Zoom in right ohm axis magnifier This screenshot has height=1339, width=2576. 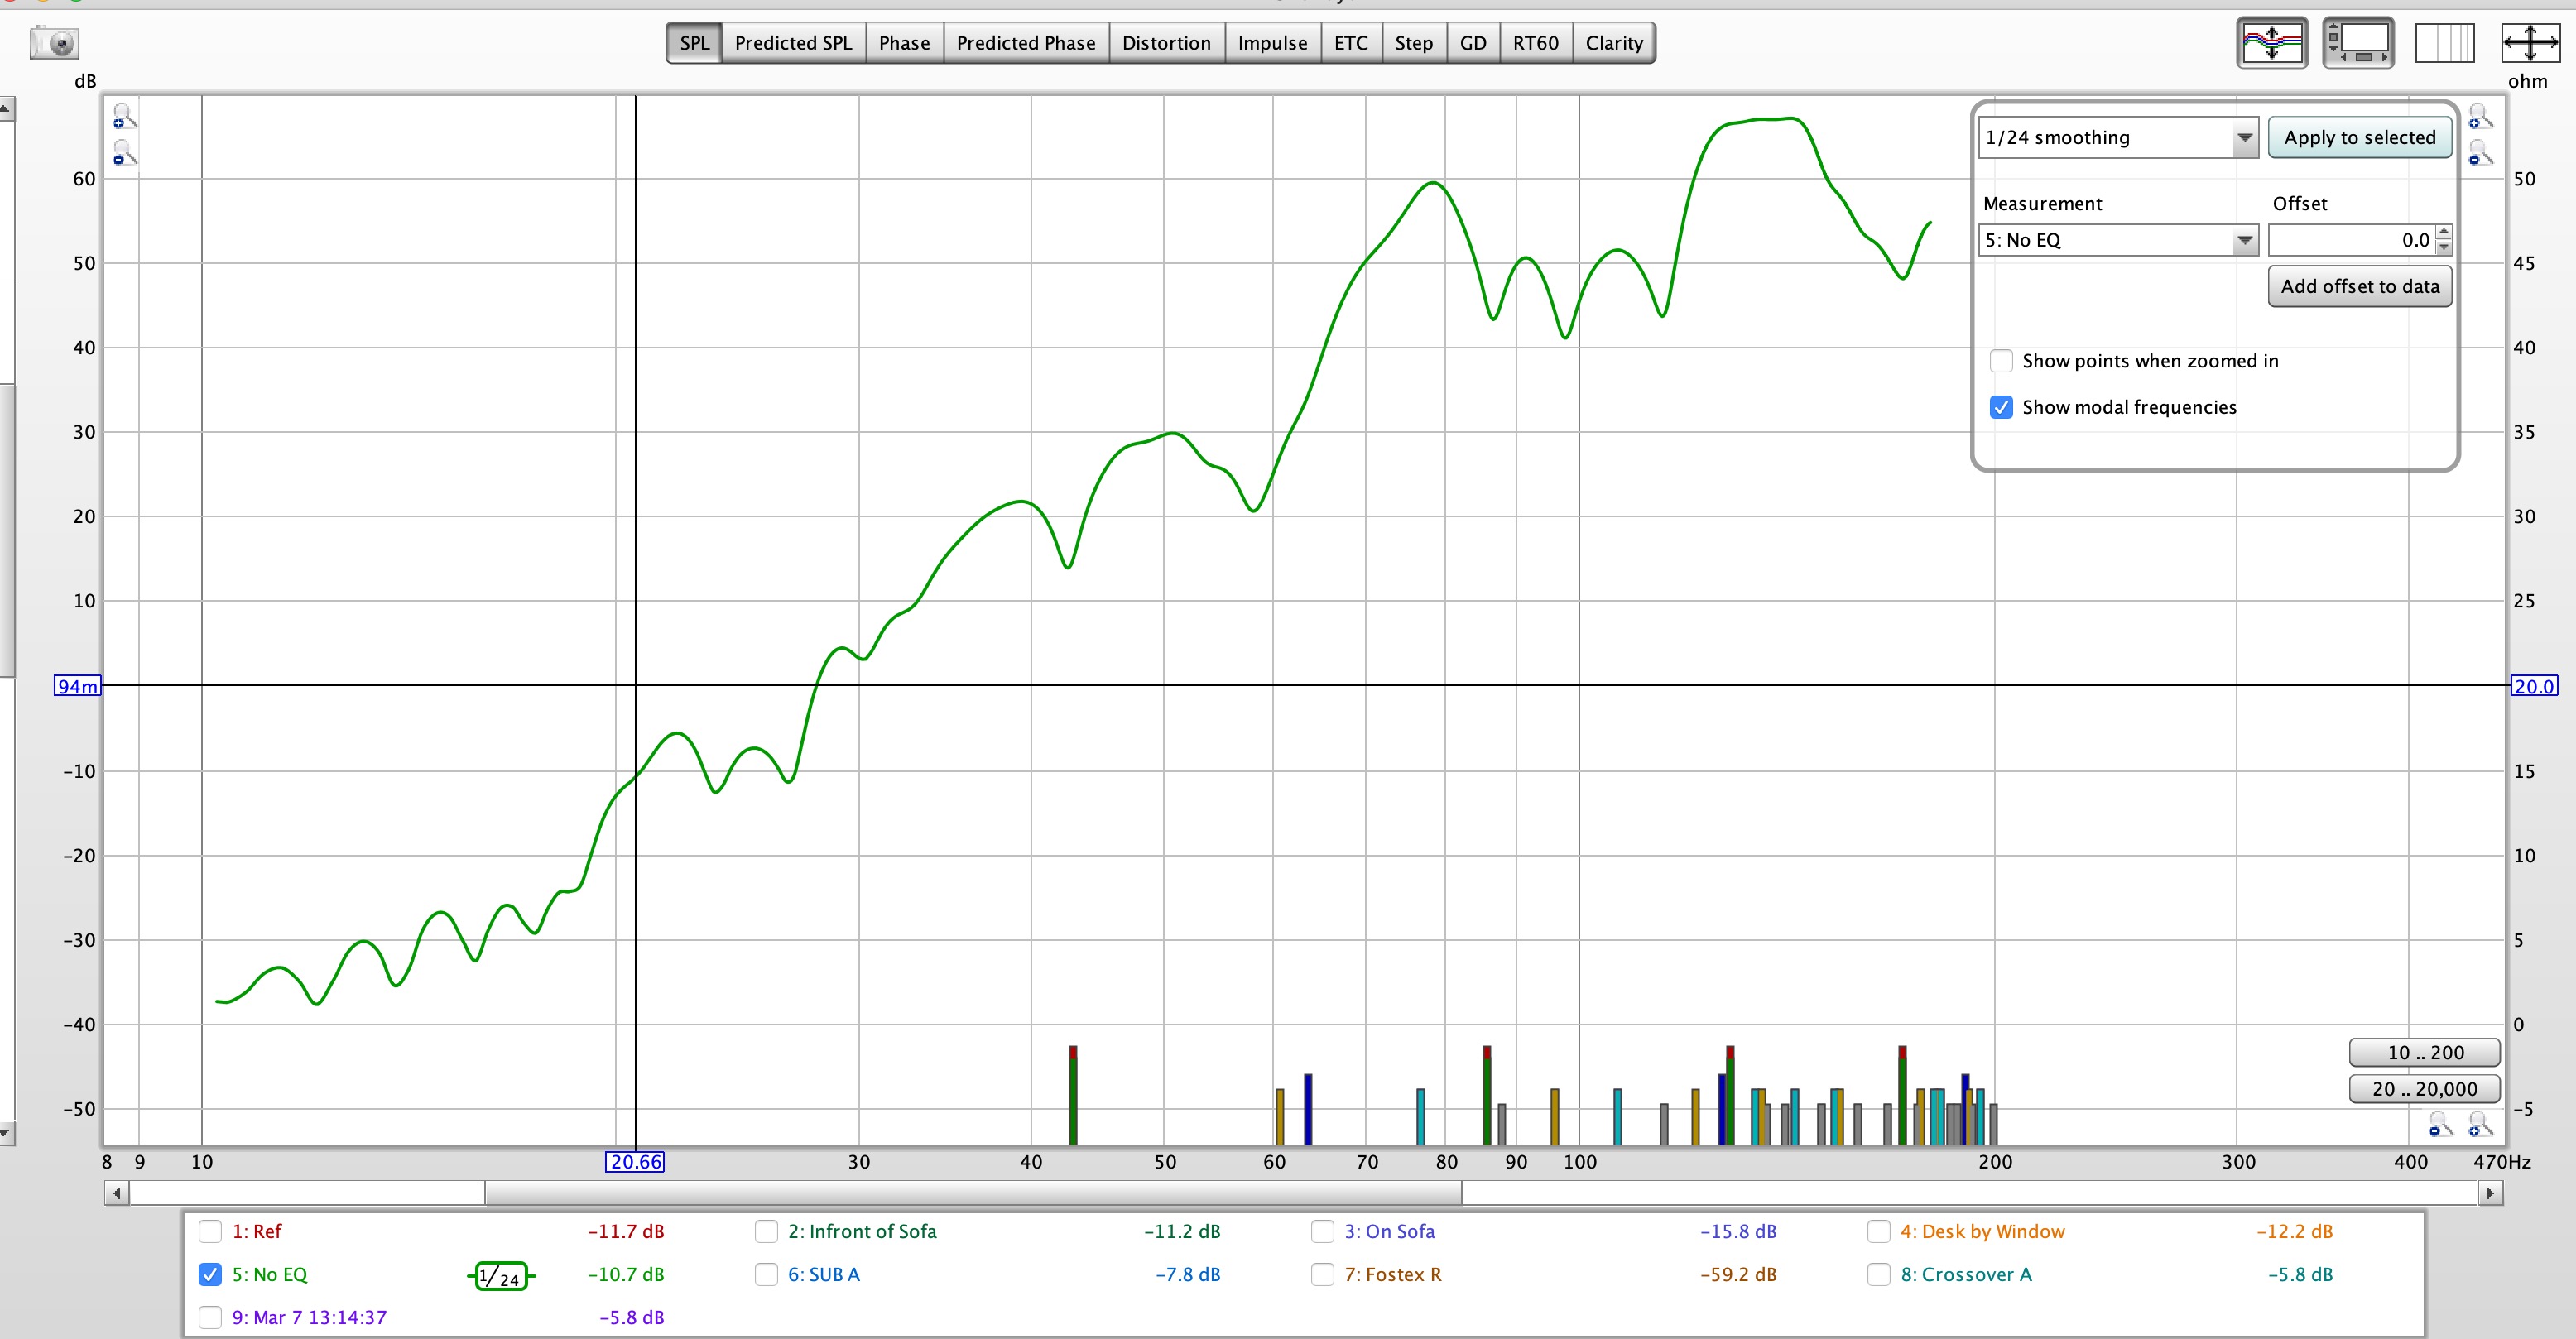2480,117
